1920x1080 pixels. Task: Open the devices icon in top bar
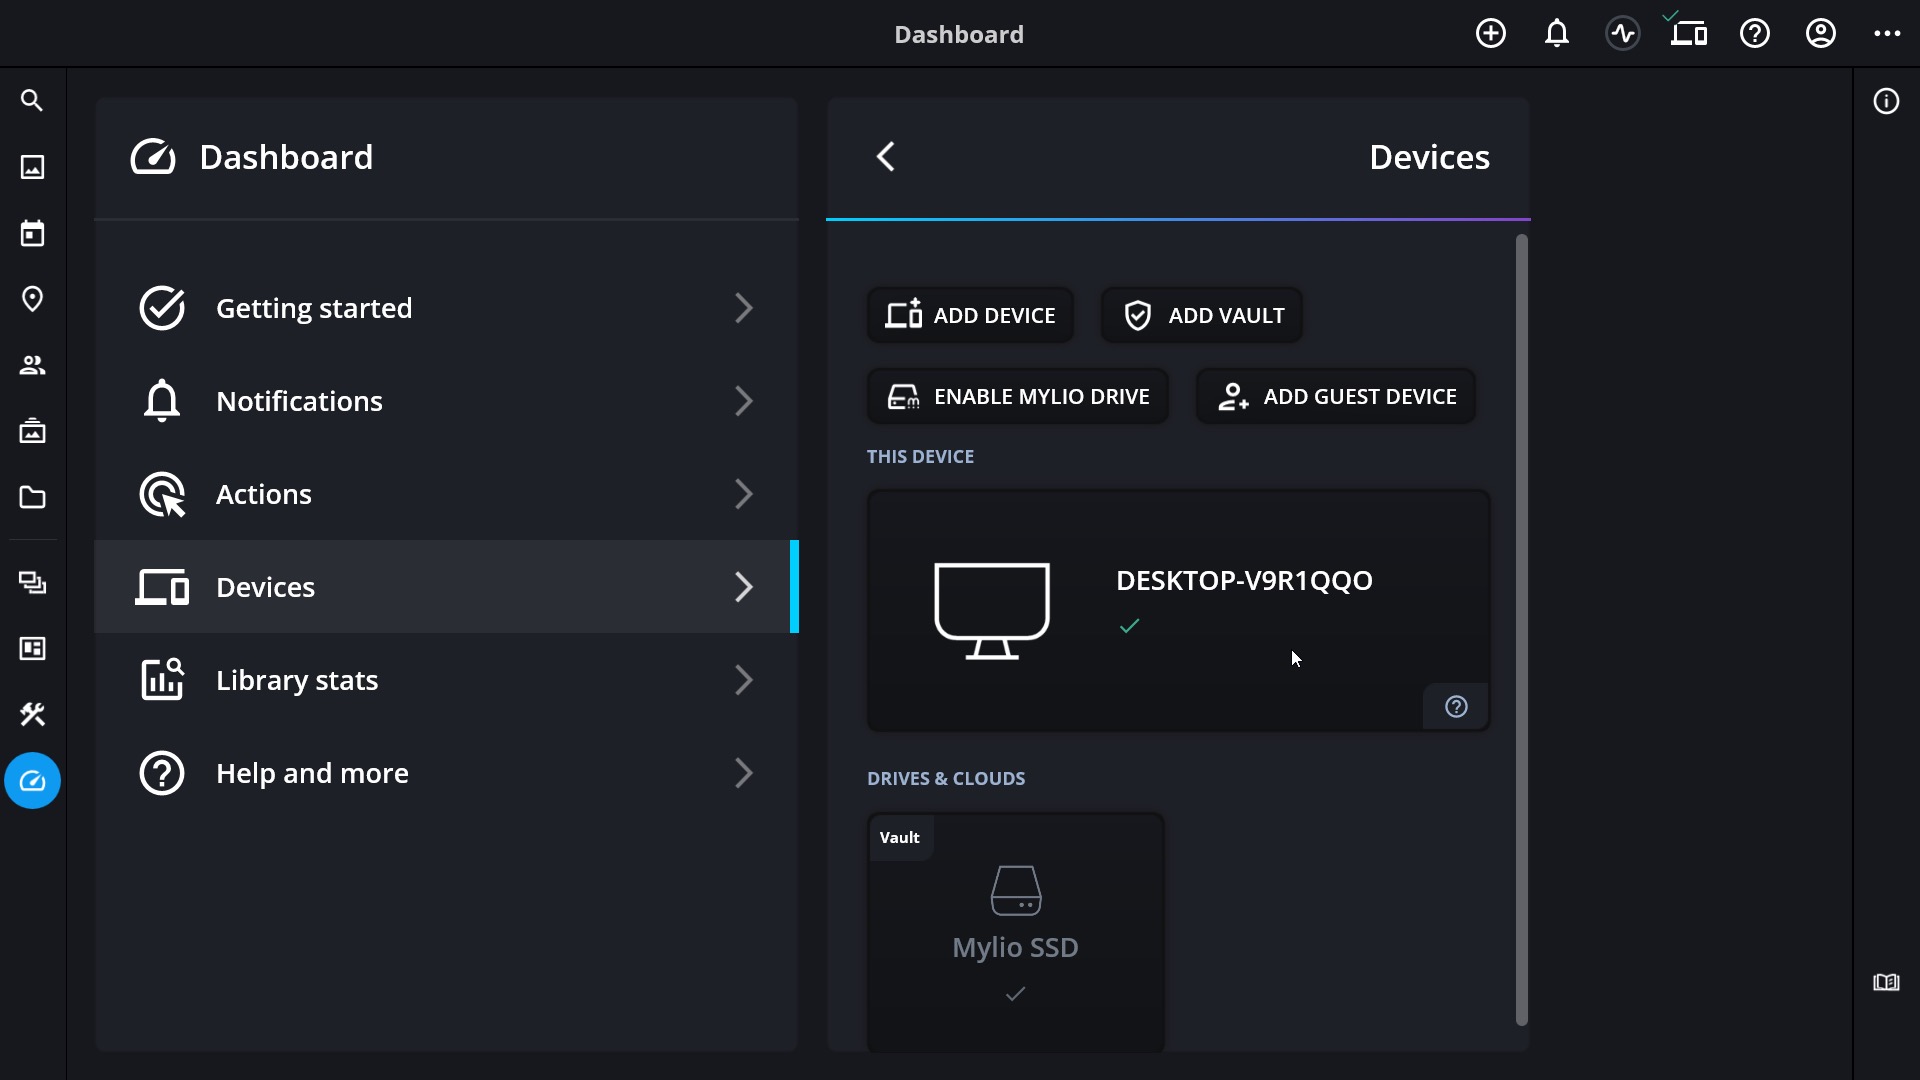[1688, 34]
